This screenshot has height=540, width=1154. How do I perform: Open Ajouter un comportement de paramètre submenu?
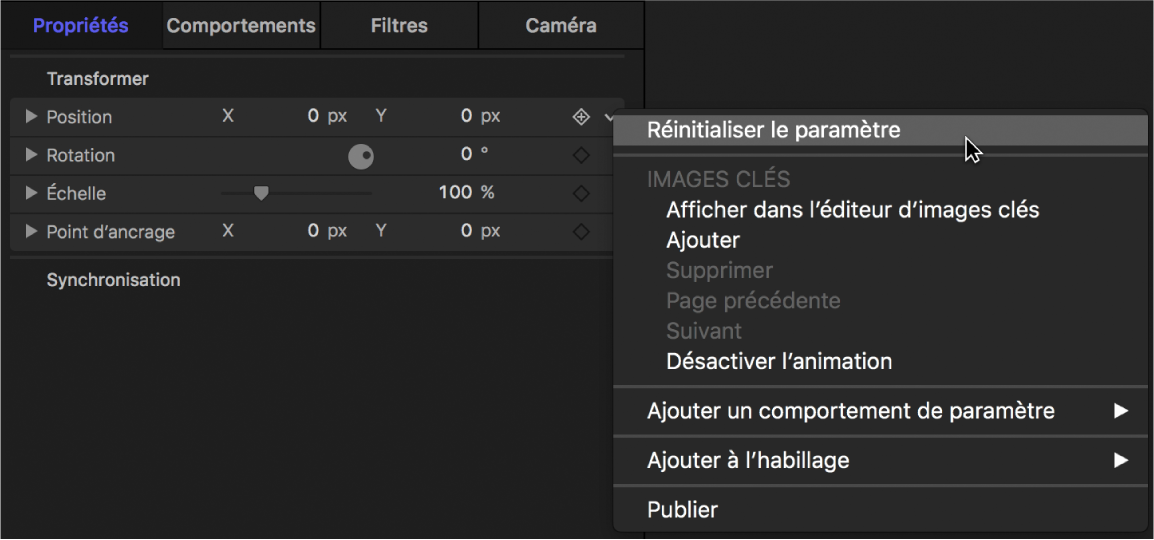[851, 411]
